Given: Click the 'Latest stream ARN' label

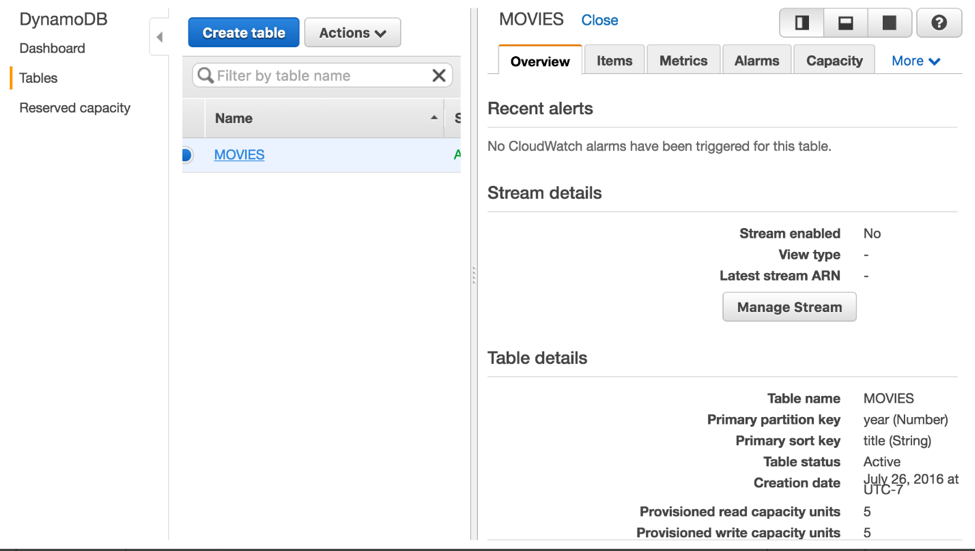Looking at the screenshot, I should coord(780,276).
